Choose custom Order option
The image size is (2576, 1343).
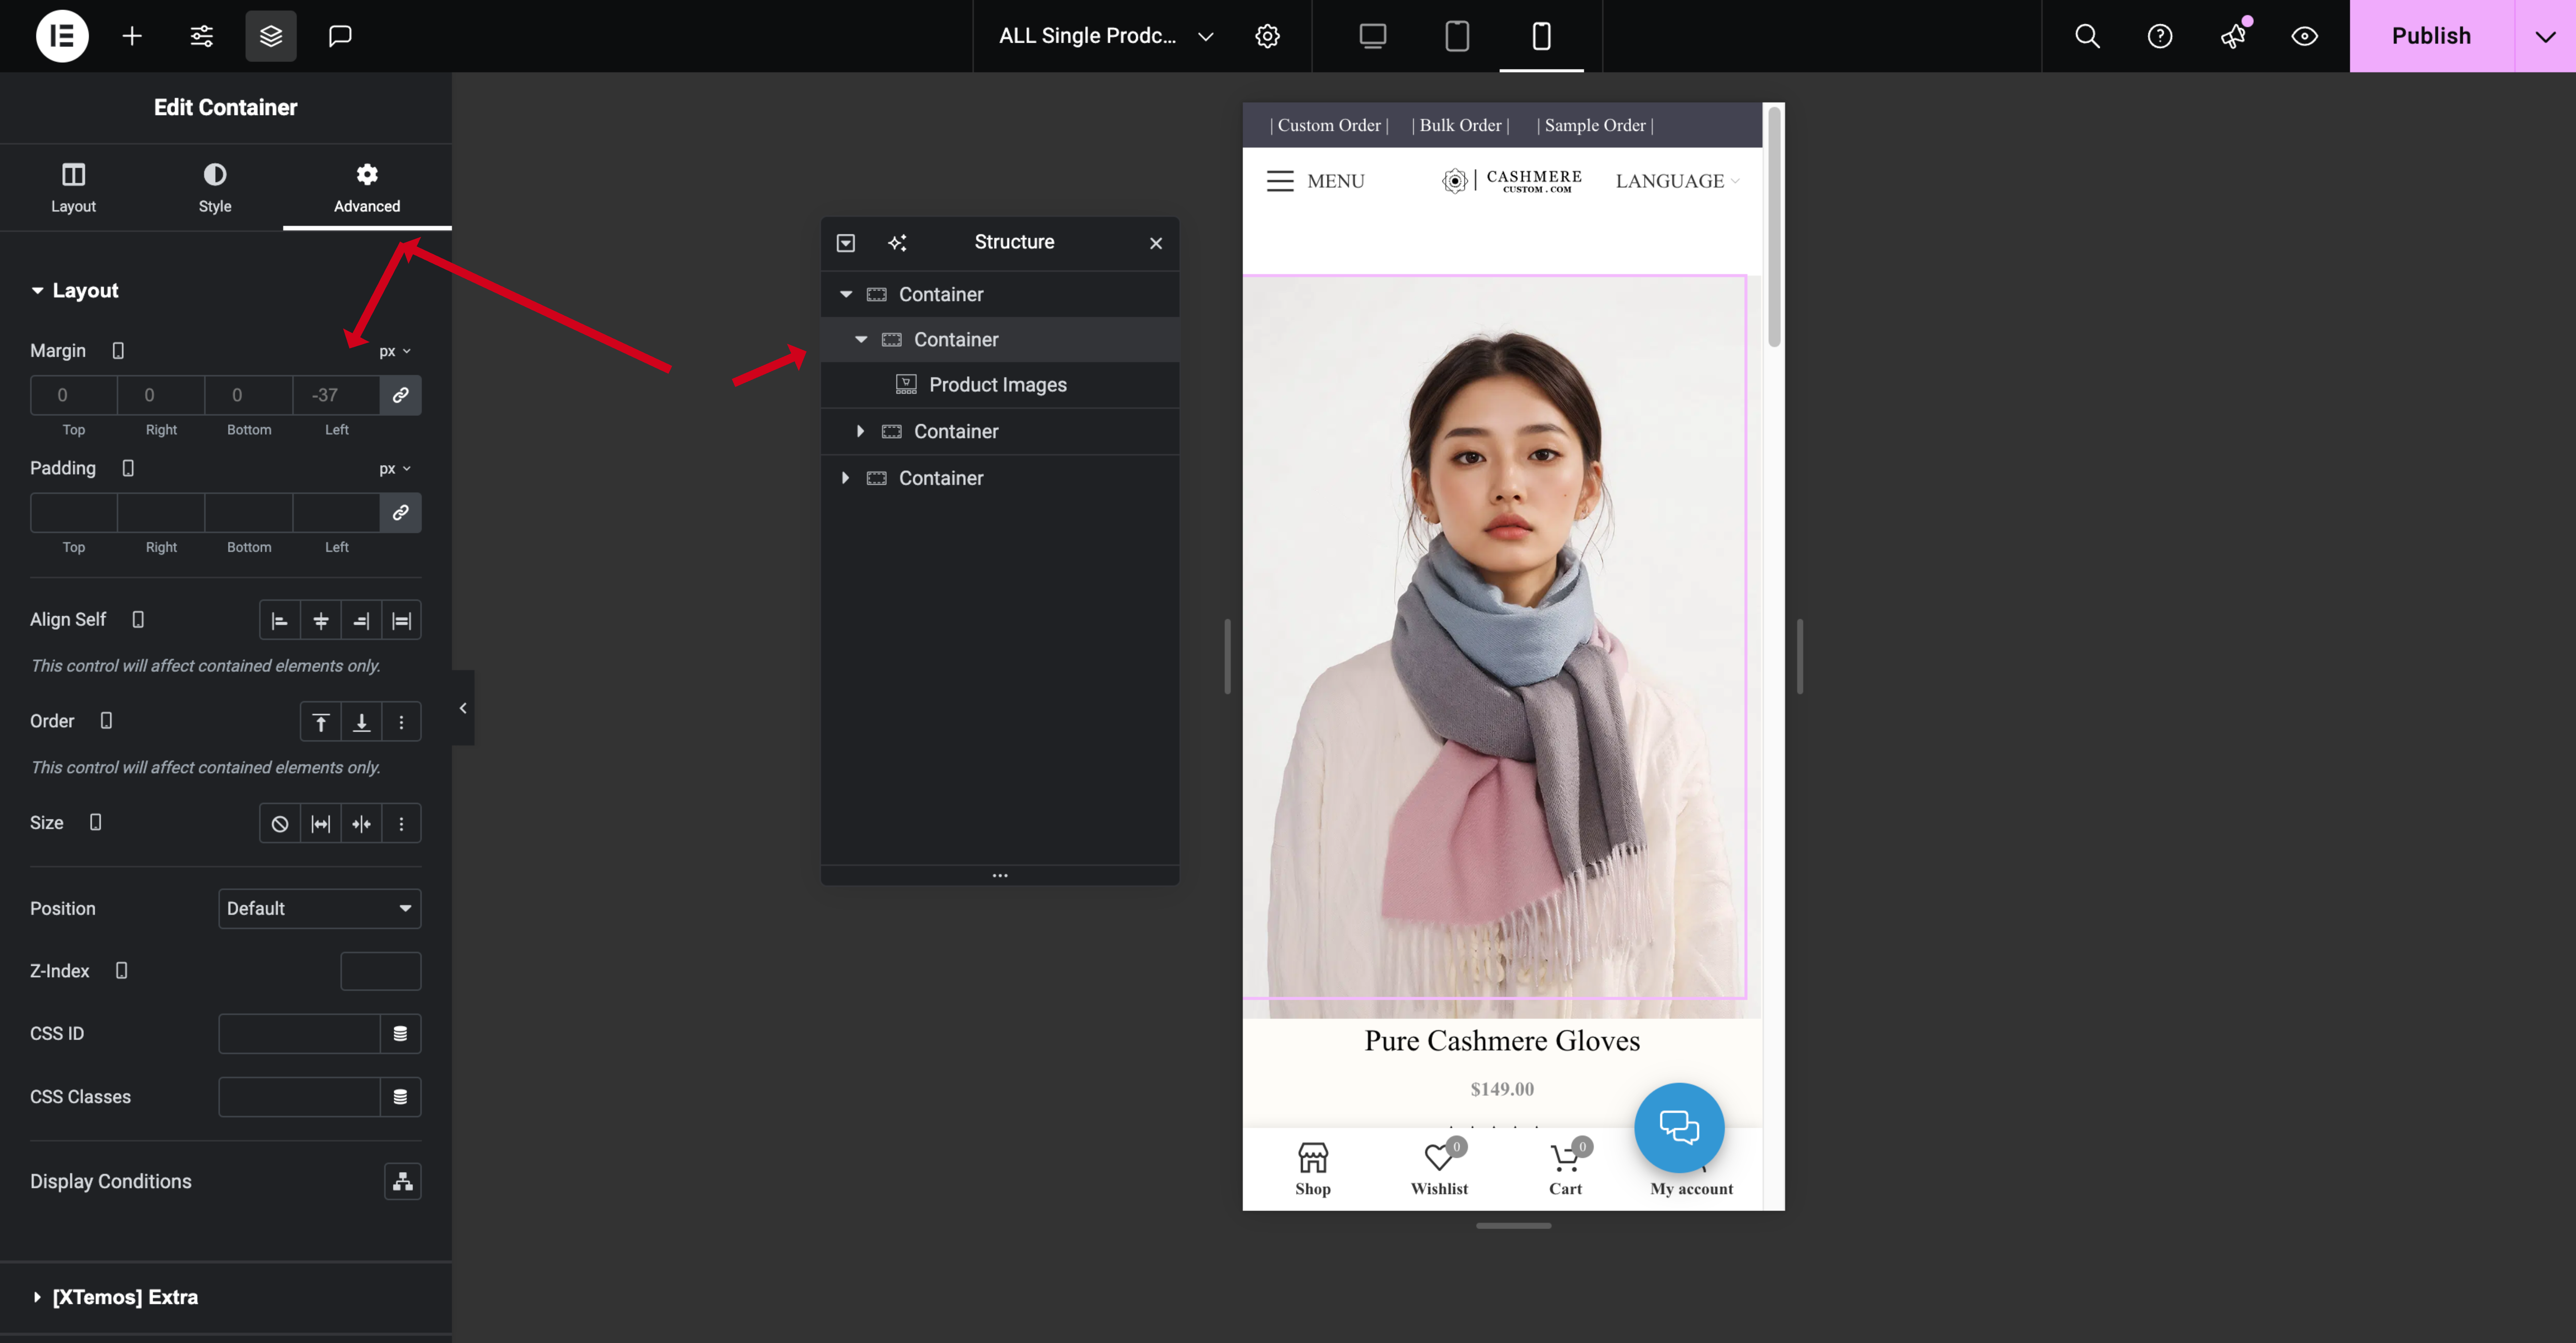point(401,722)
